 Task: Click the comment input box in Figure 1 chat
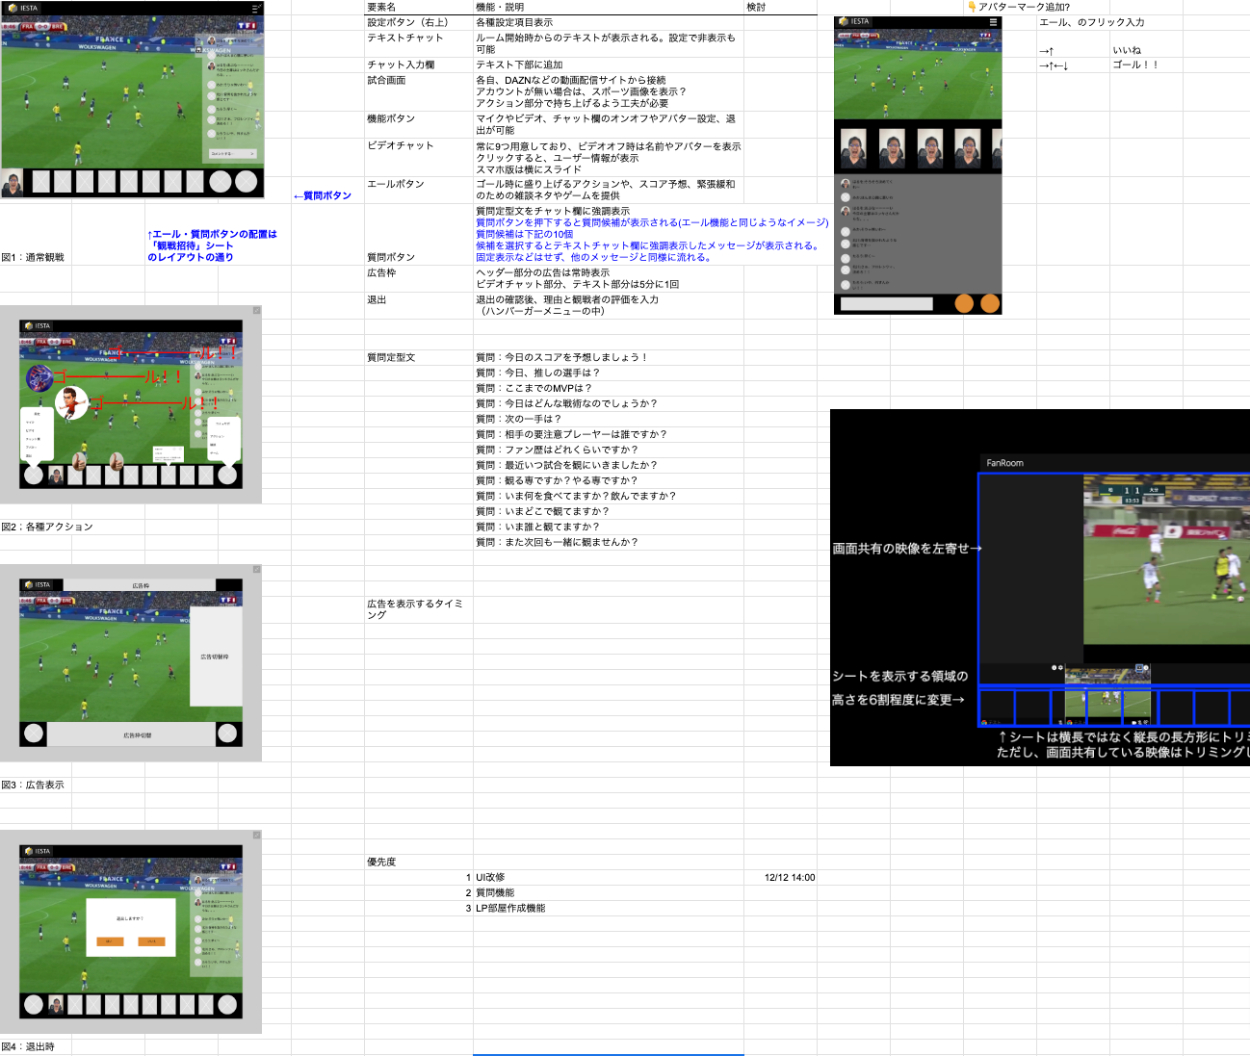click(232, 154)
